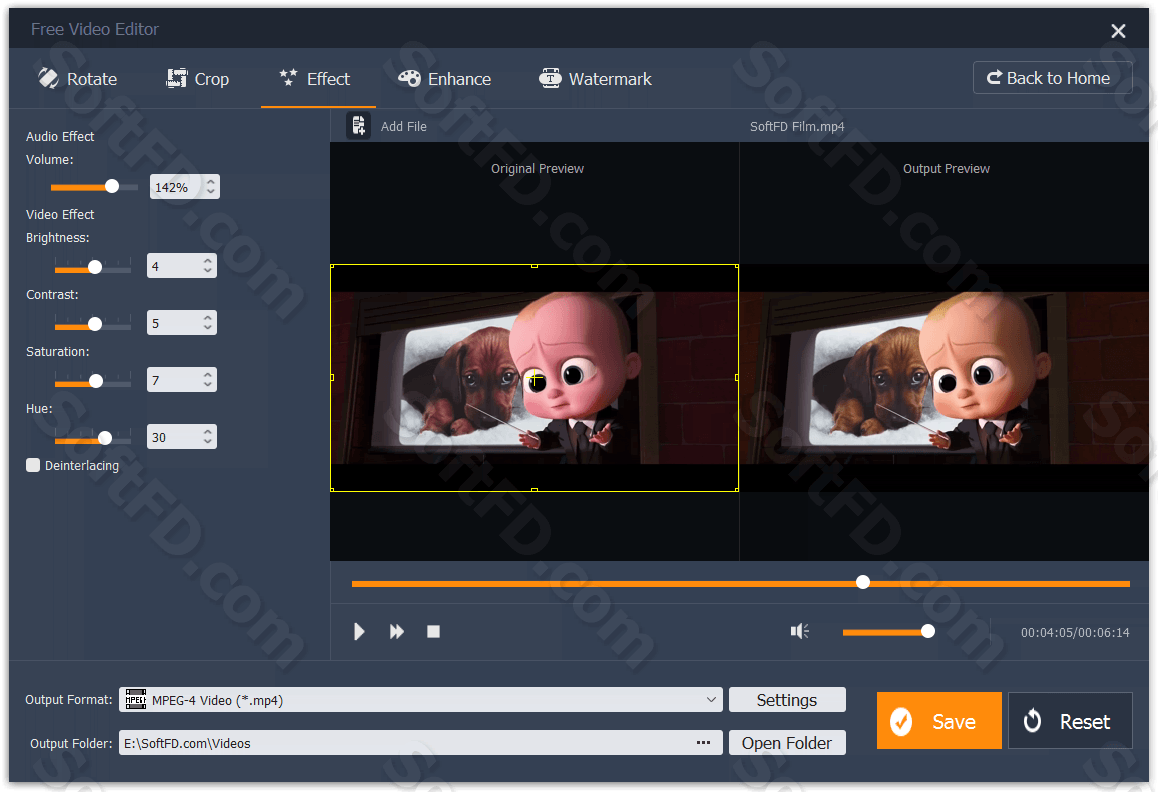Viewport: 1158px width, 792px height.
Task: Open the Rotate tab
Action: pyautogui.click(x=78, y=79)
